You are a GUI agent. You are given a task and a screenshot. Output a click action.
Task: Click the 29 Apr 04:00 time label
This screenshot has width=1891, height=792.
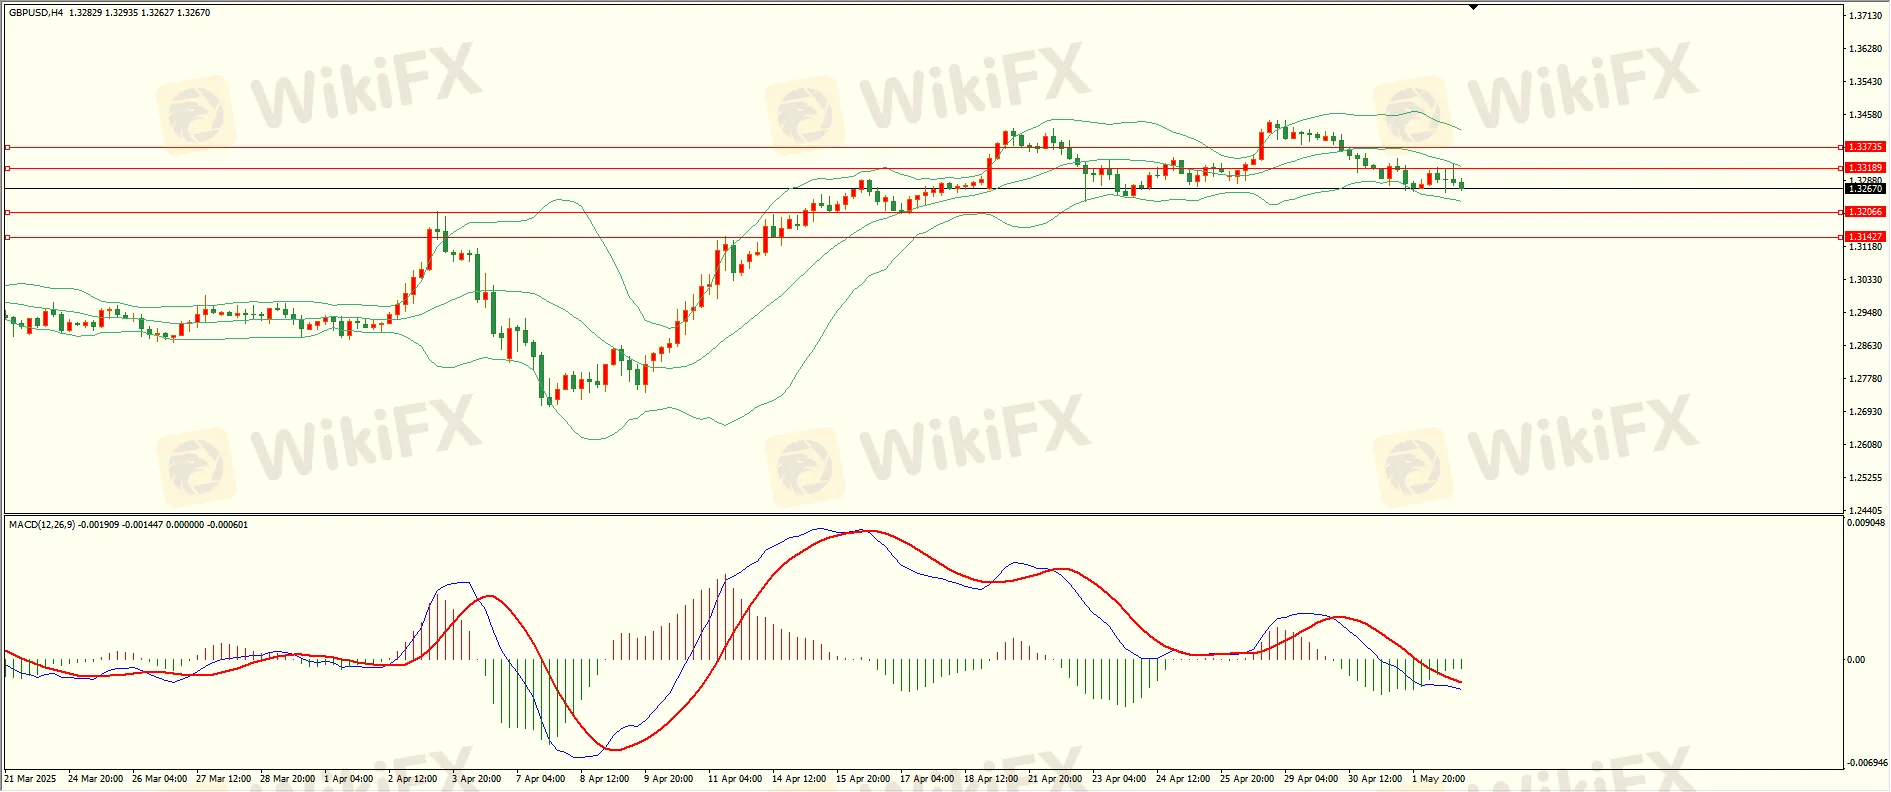[x=1311, y=779]
